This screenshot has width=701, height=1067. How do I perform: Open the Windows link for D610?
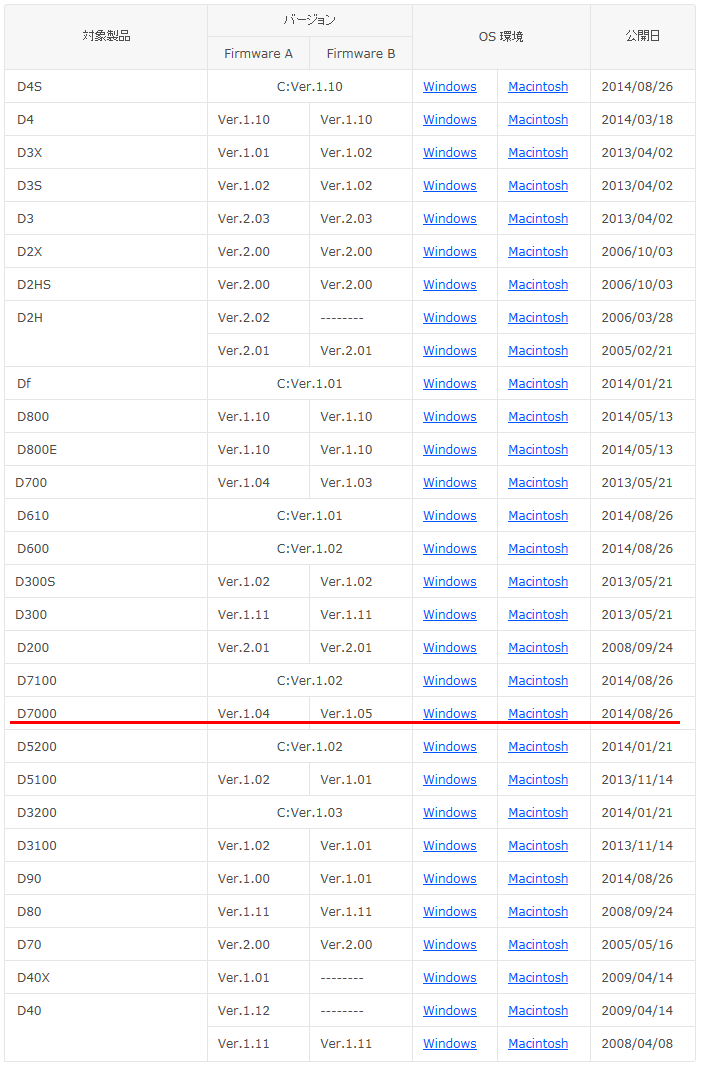tap(449, 515)
